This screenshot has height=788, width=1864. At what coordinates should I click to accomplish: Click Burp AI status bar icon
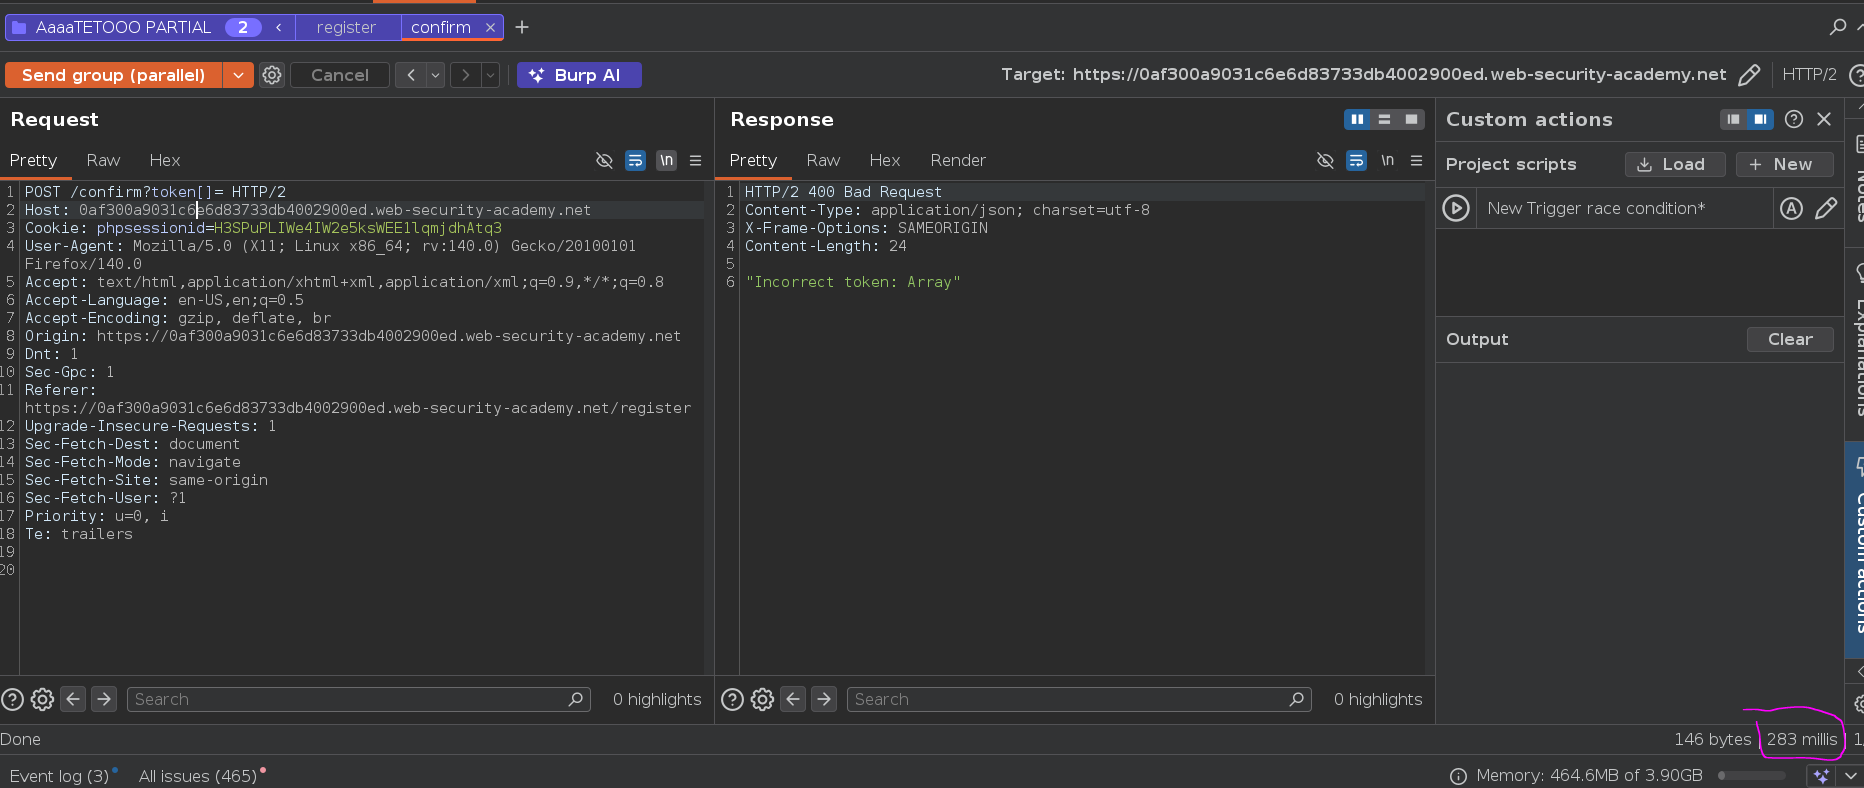(x=1821, y=776)
